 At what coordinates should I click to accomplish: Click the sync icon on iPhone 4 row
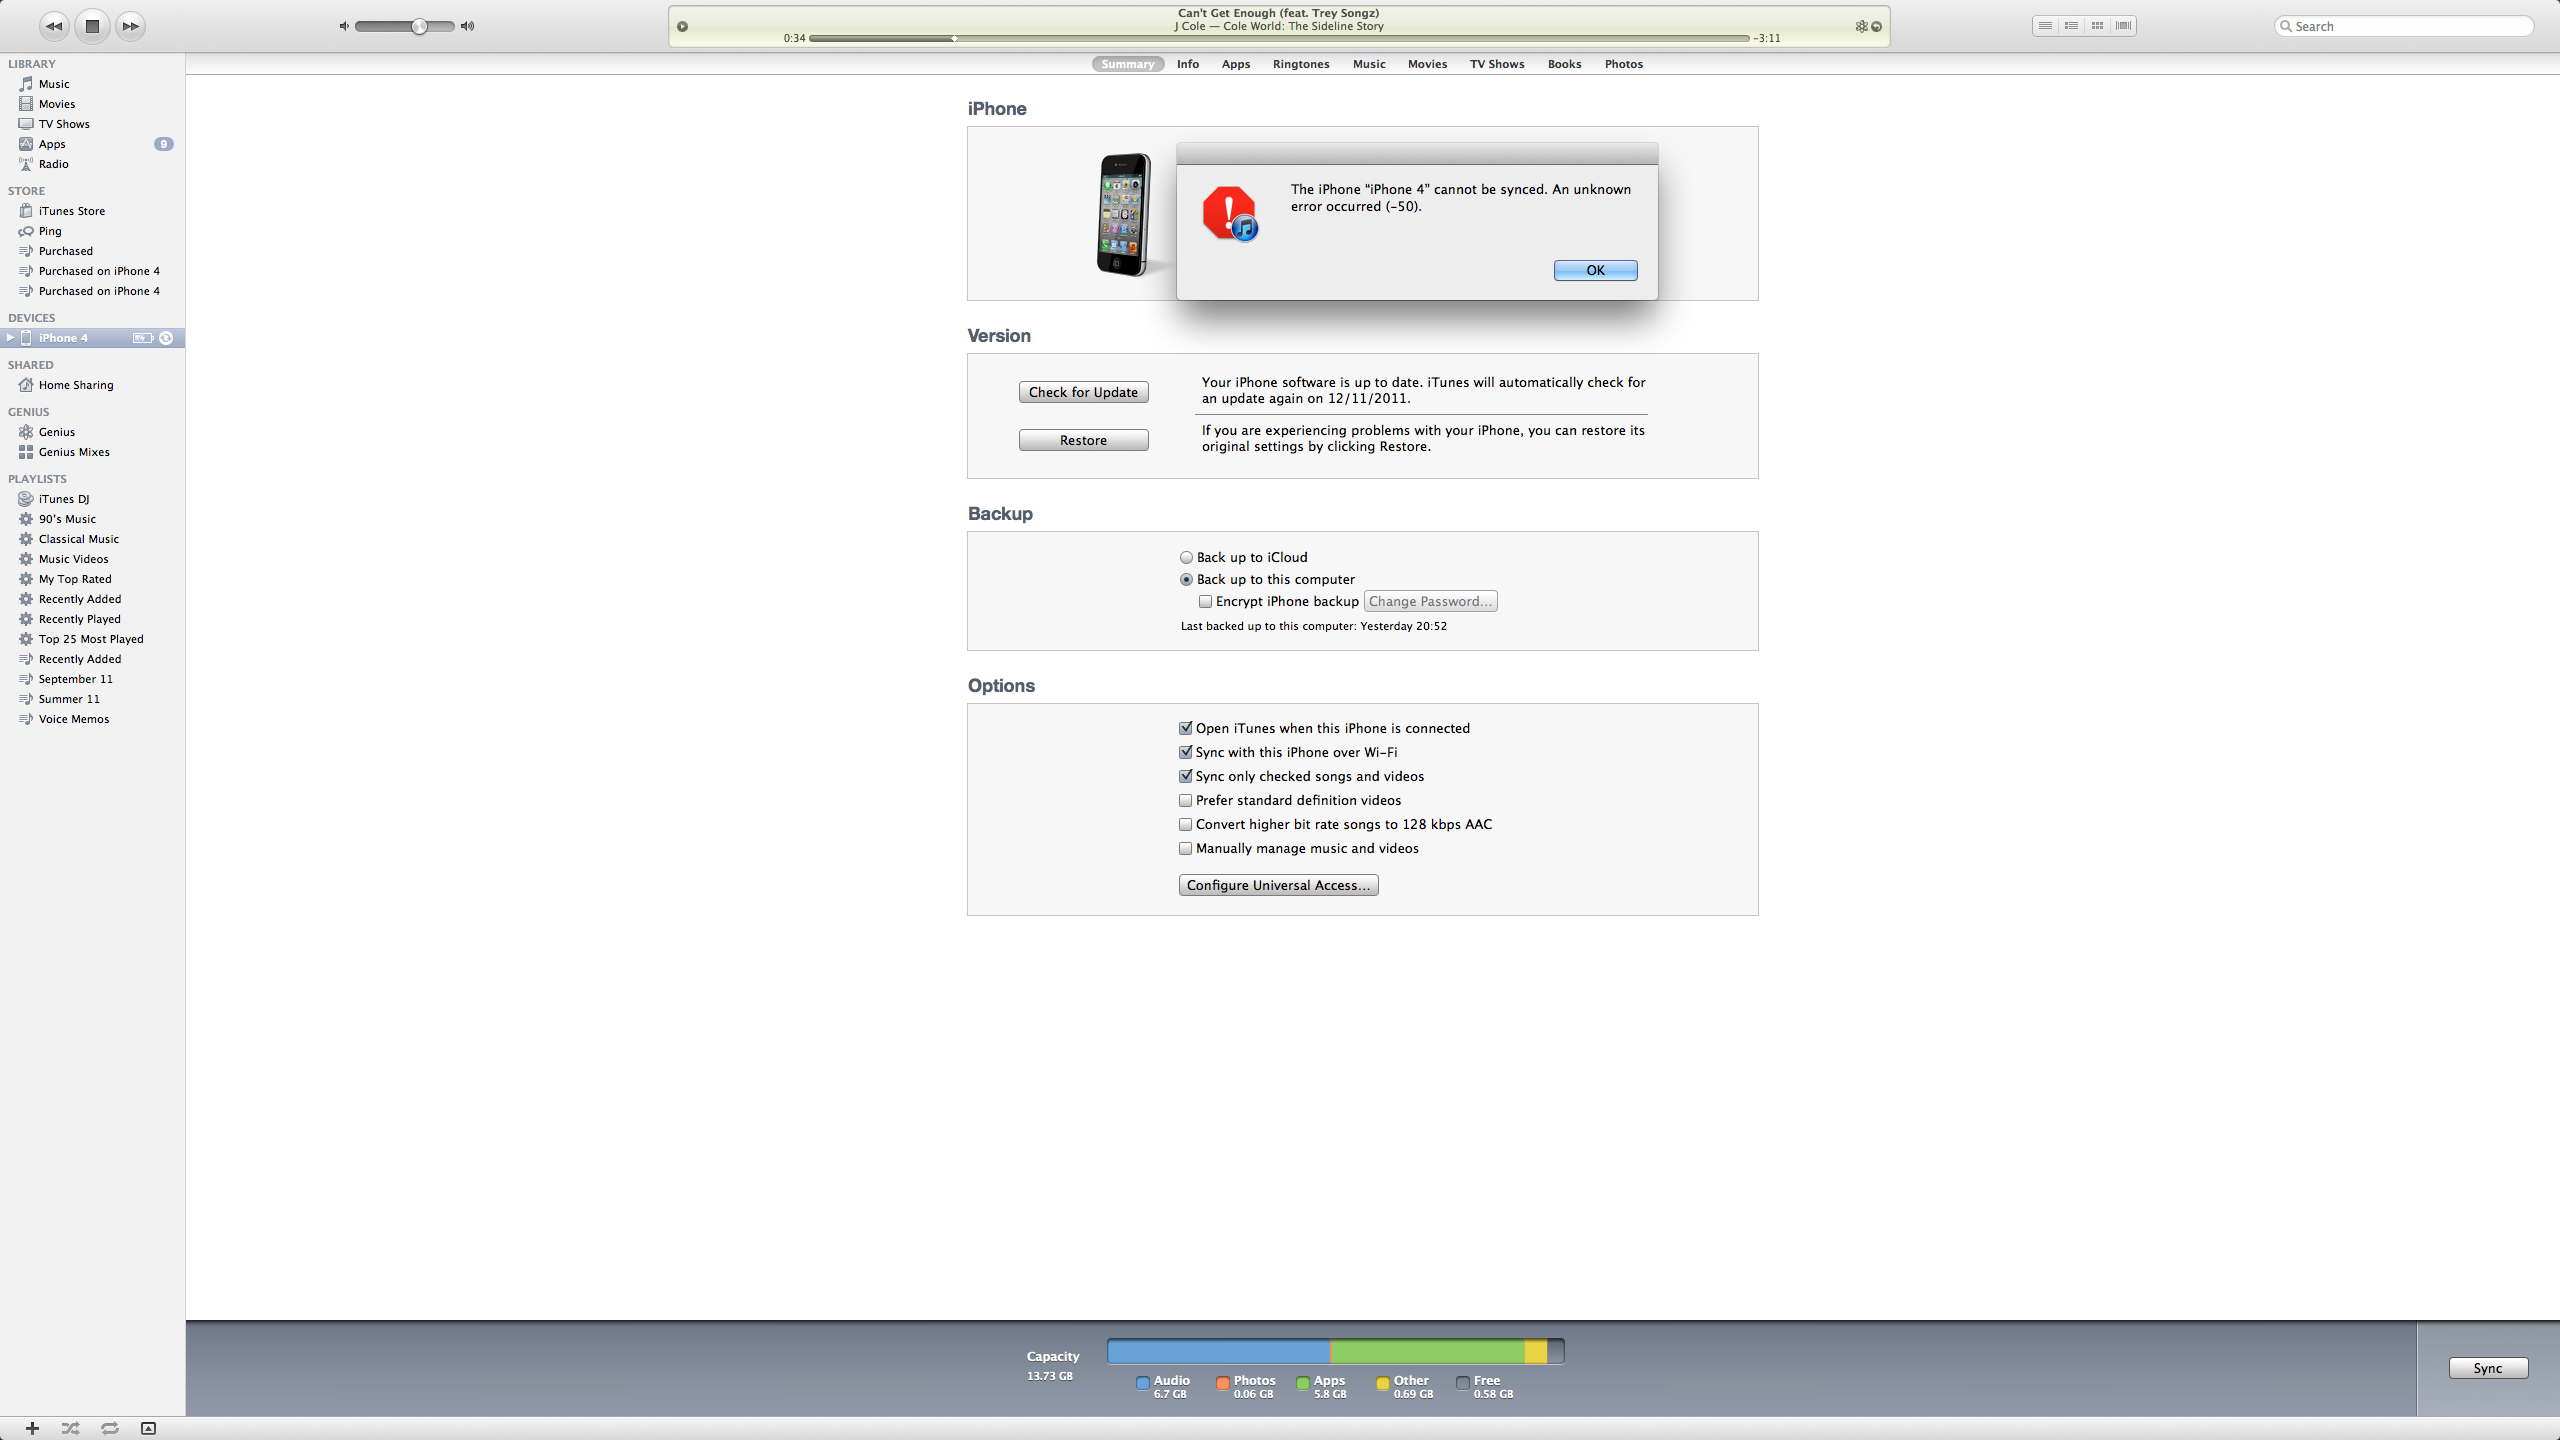coord(166,338)
